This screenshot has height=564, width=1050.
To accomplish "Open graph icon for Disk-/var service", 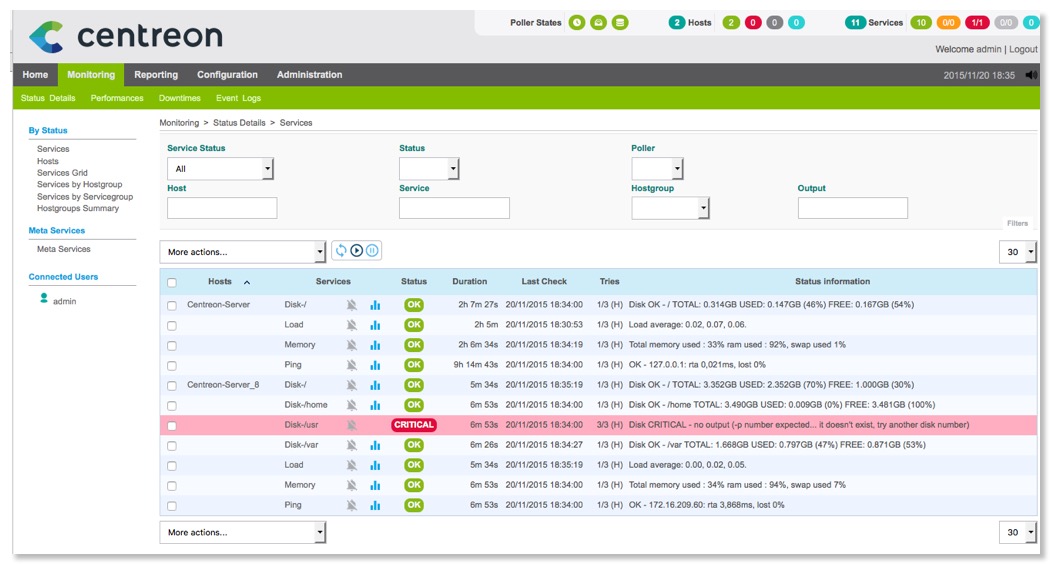I will [x=375, y=445].
